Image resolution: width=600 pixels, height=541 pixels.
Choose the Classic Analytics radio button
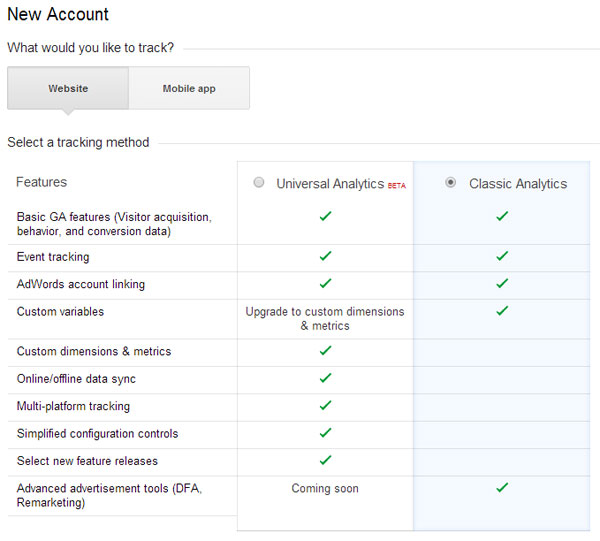[450, 183]
